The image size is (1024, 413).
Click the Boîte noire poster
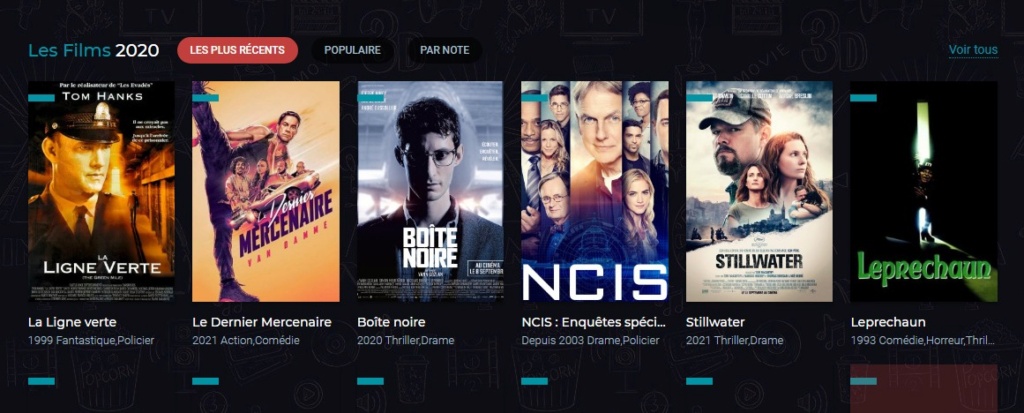(x=430, y=191)
